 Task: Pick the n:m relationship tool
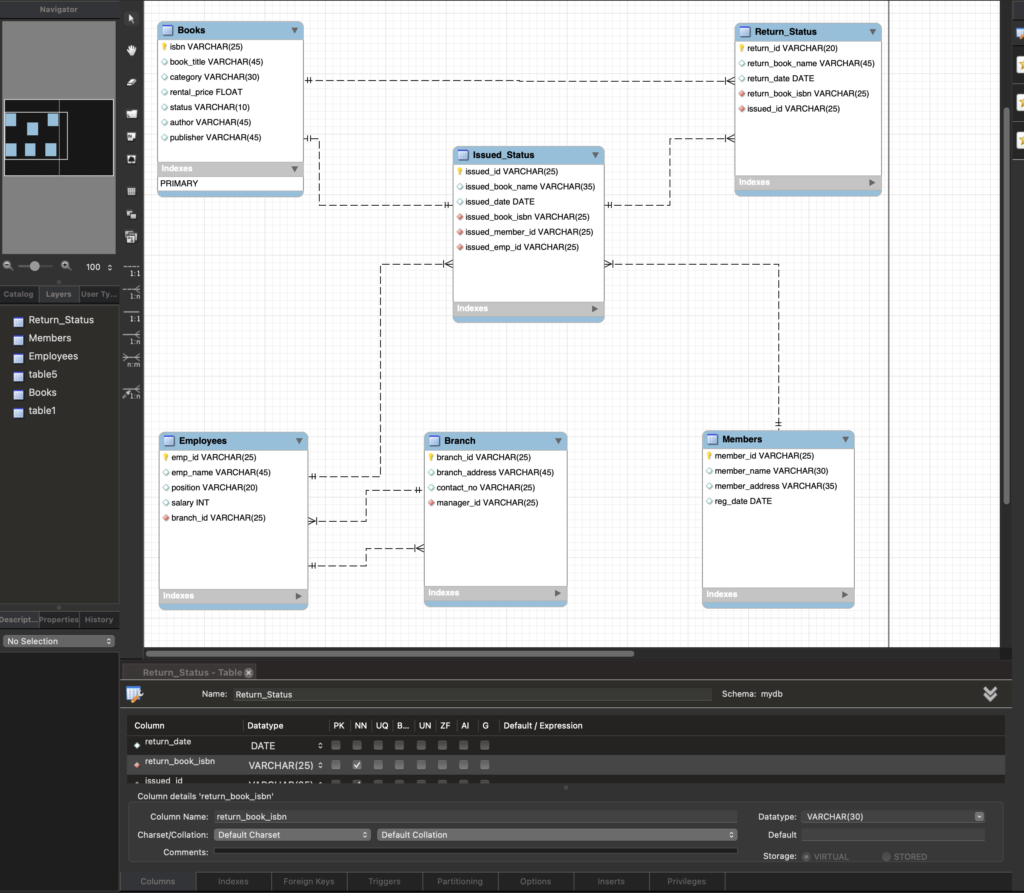click(x=131, y=358)
